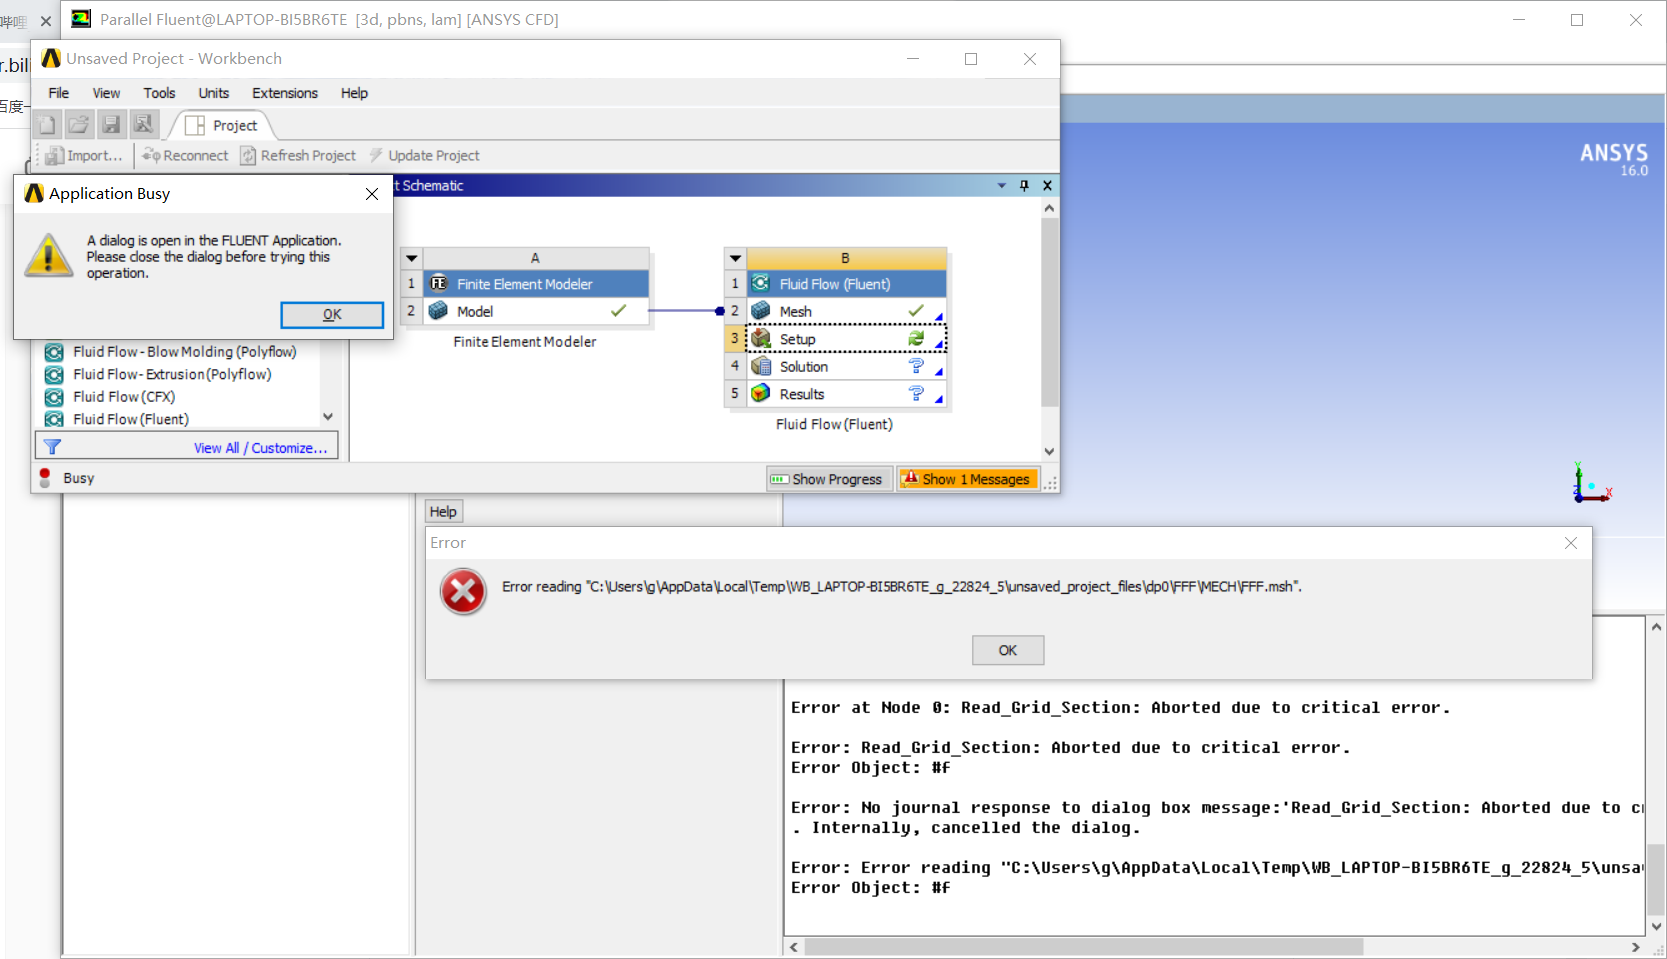The height and width of the screenshot is (959, 1667).
Task: Open the View menu in Workbench
Action: click(106, 93)
